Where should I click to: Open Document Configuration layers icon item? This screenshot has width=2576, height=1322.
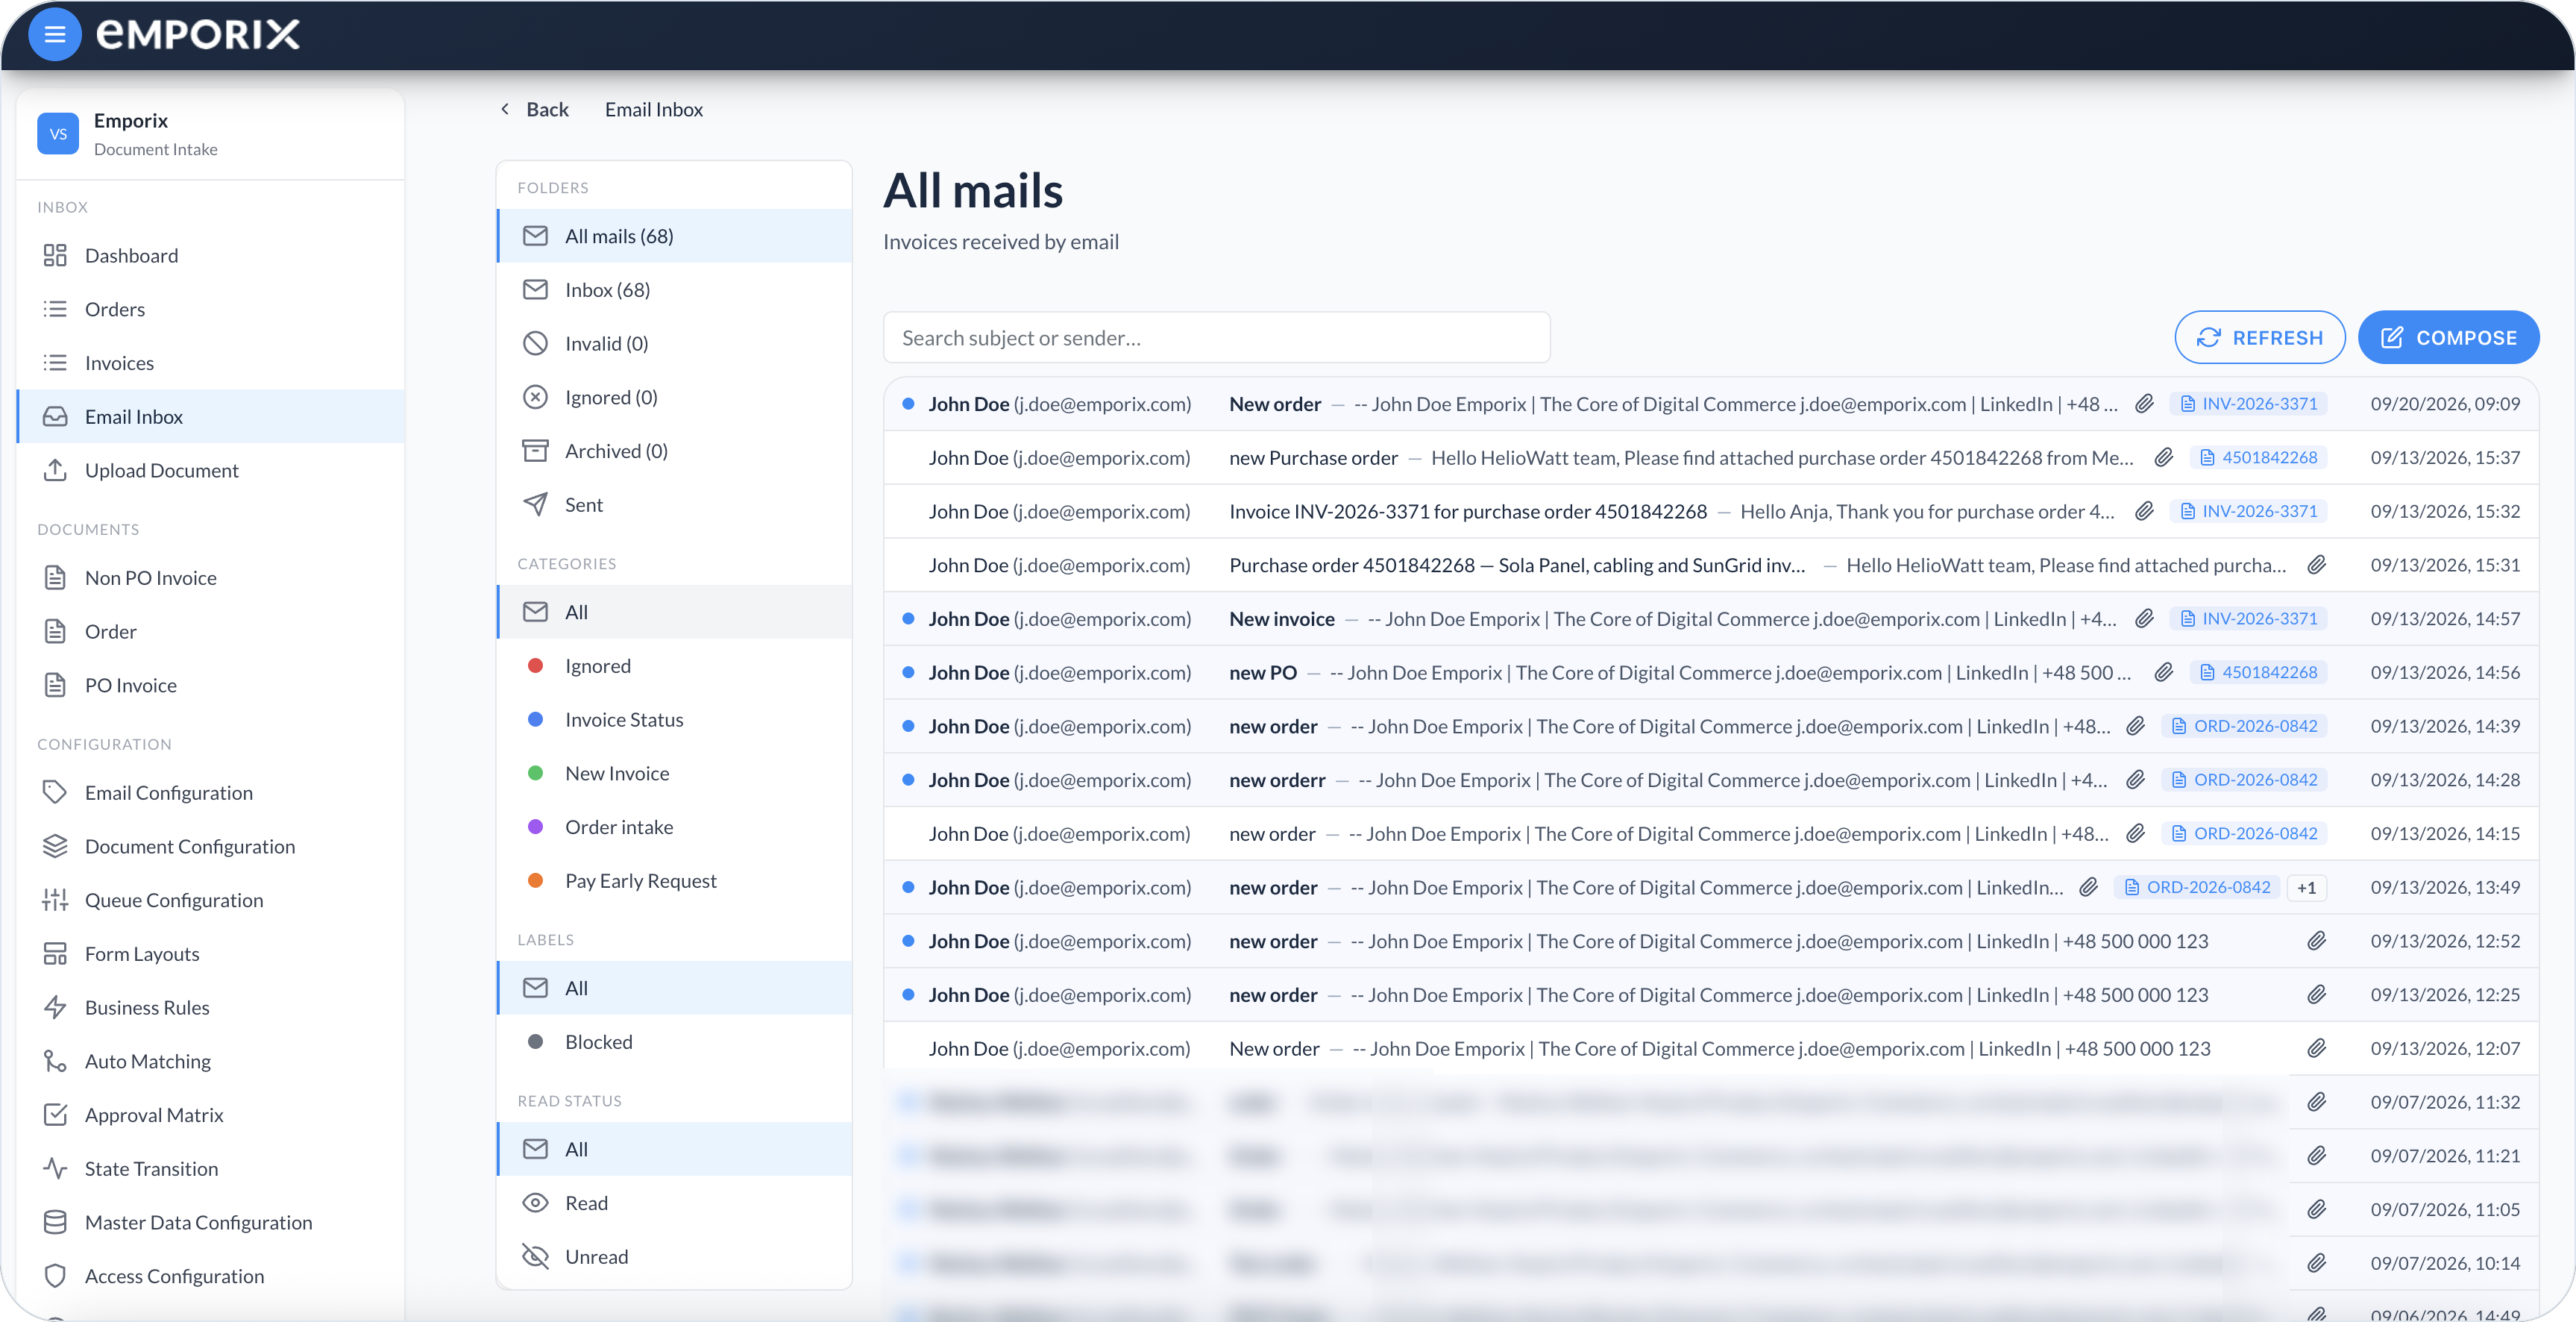click(x=210, y=846)
